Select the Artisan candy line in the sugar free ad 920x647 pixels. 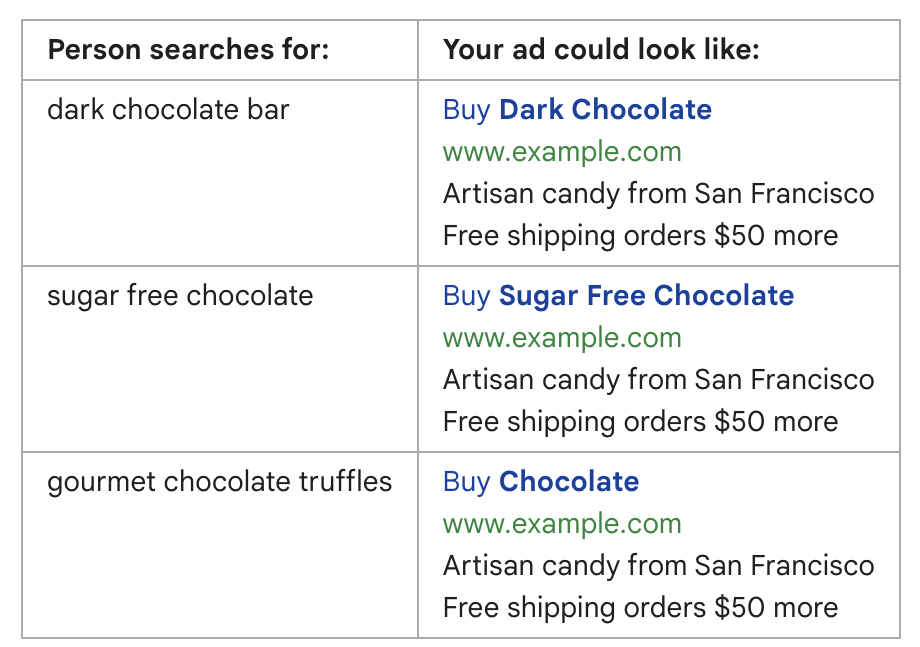pyautogui.click(x=658, y=379)
